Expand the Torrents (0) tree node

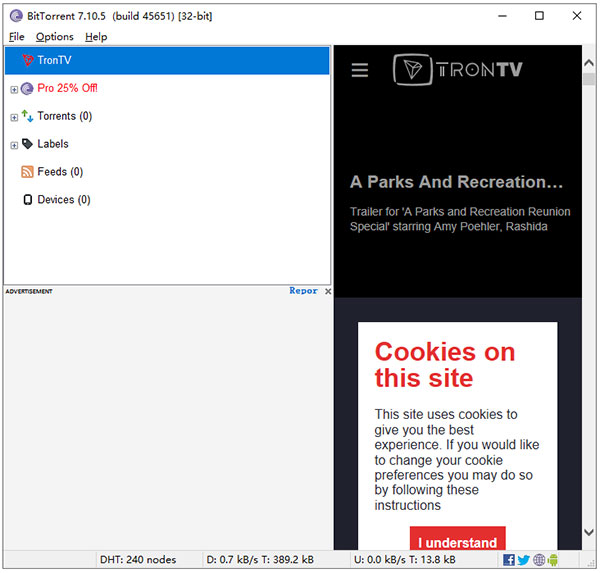[x=14, y=118]
